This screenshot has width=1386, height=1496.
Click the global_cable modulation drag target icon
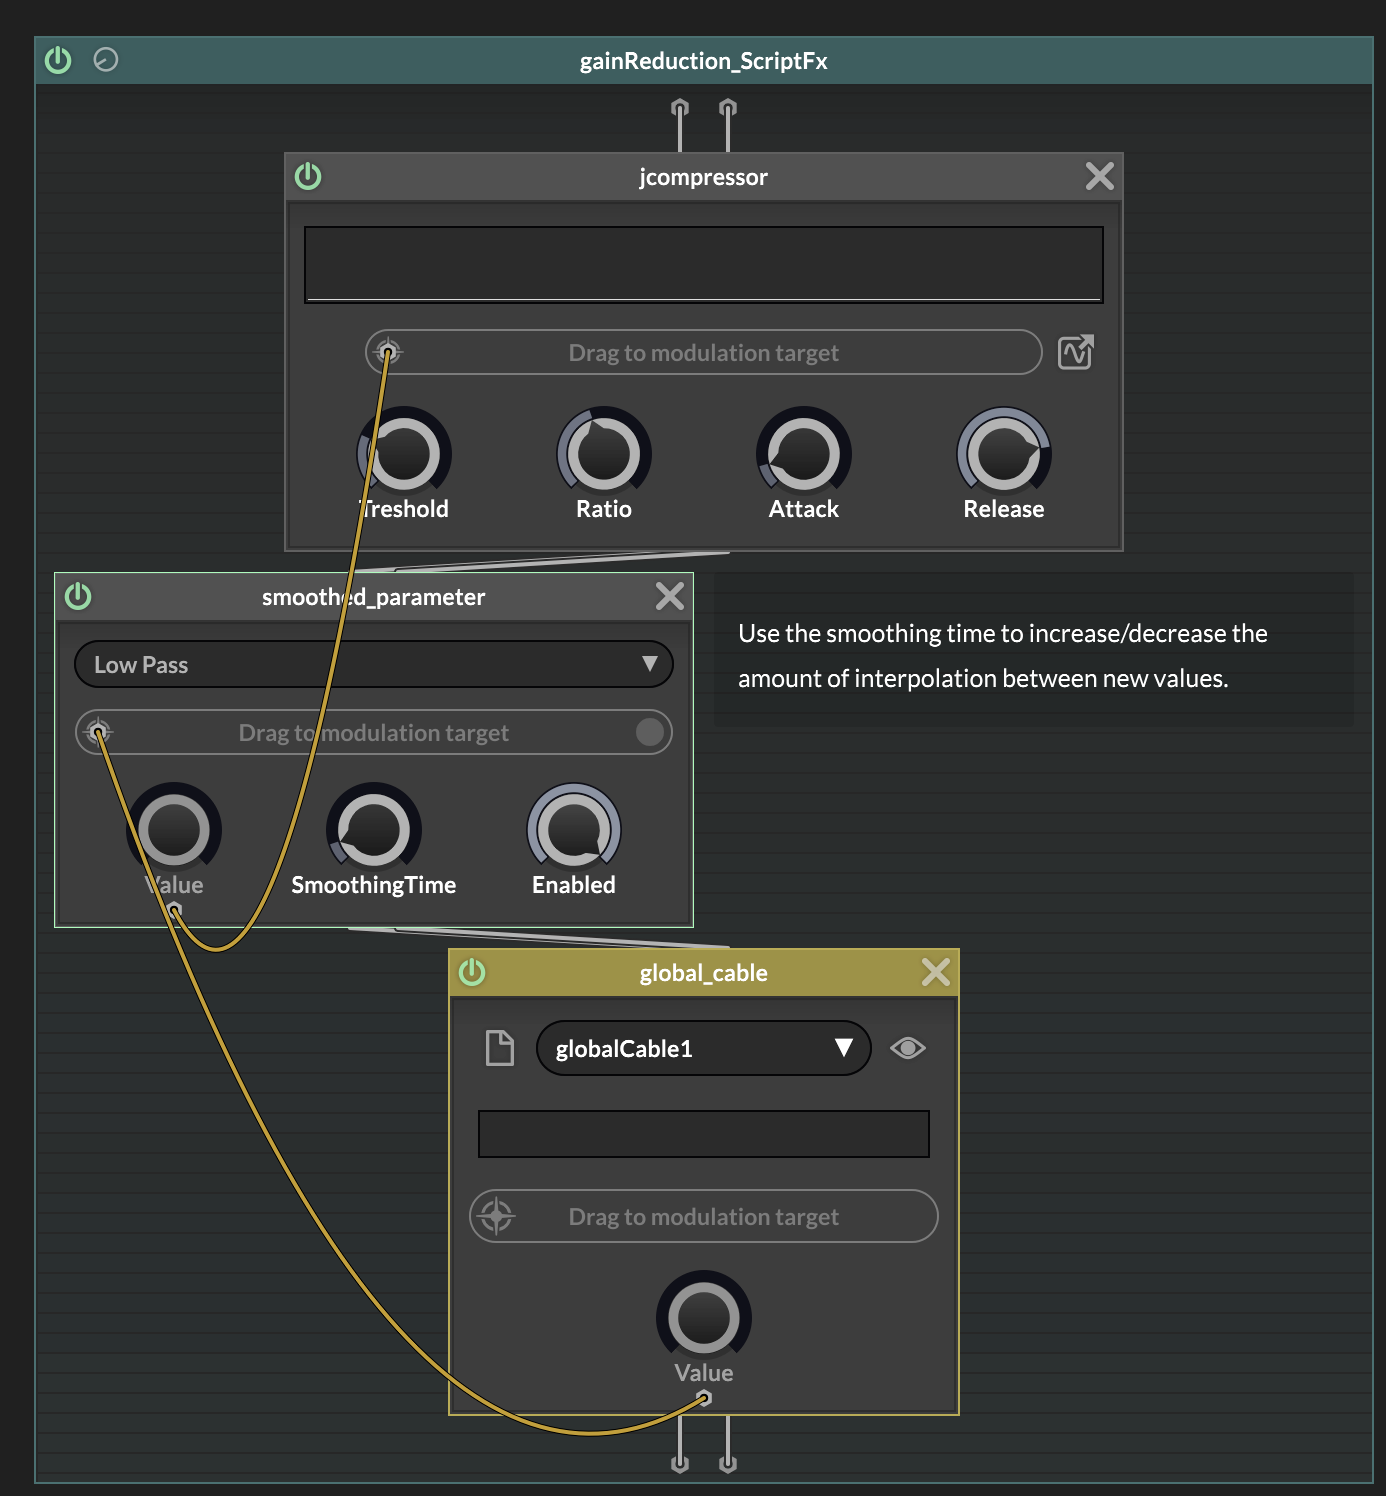(497, 1216)
